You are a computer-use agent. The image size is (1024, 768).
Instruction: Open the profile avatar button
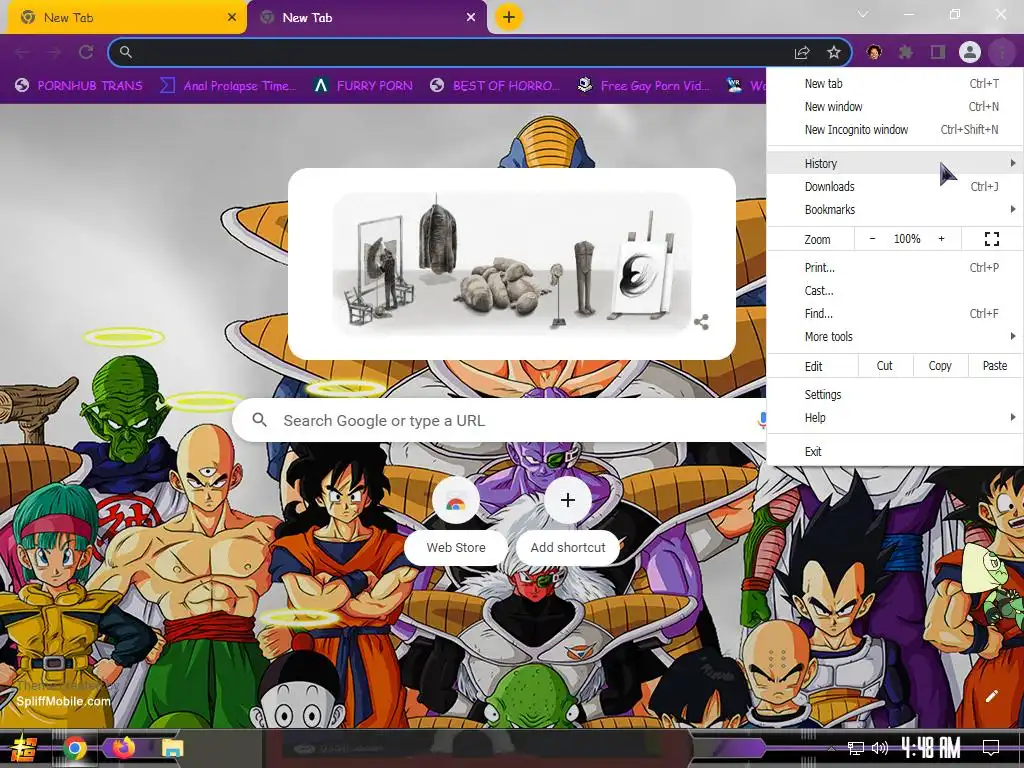point(970,52)
